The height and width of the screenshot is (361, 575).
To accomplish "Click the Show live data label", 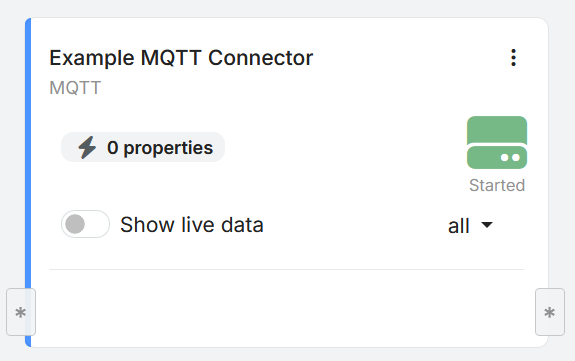I will coord(192,225).
